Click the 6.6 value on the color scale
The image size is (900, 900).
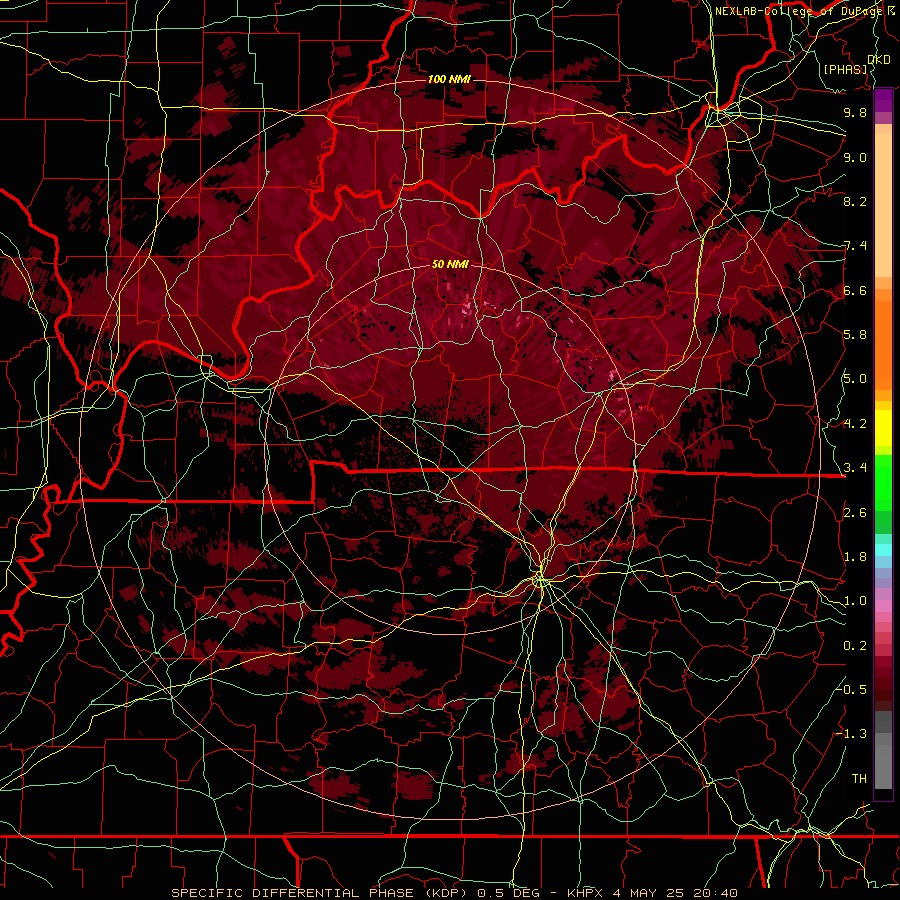[855, 290]
